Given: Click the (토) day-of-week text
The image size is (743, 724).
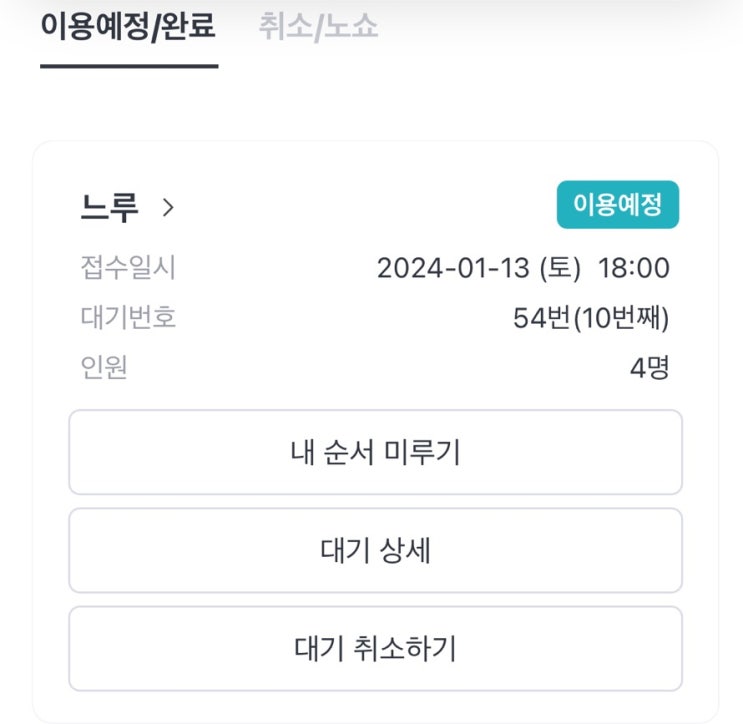Looking at the screenshot, I should pos(560,269).
